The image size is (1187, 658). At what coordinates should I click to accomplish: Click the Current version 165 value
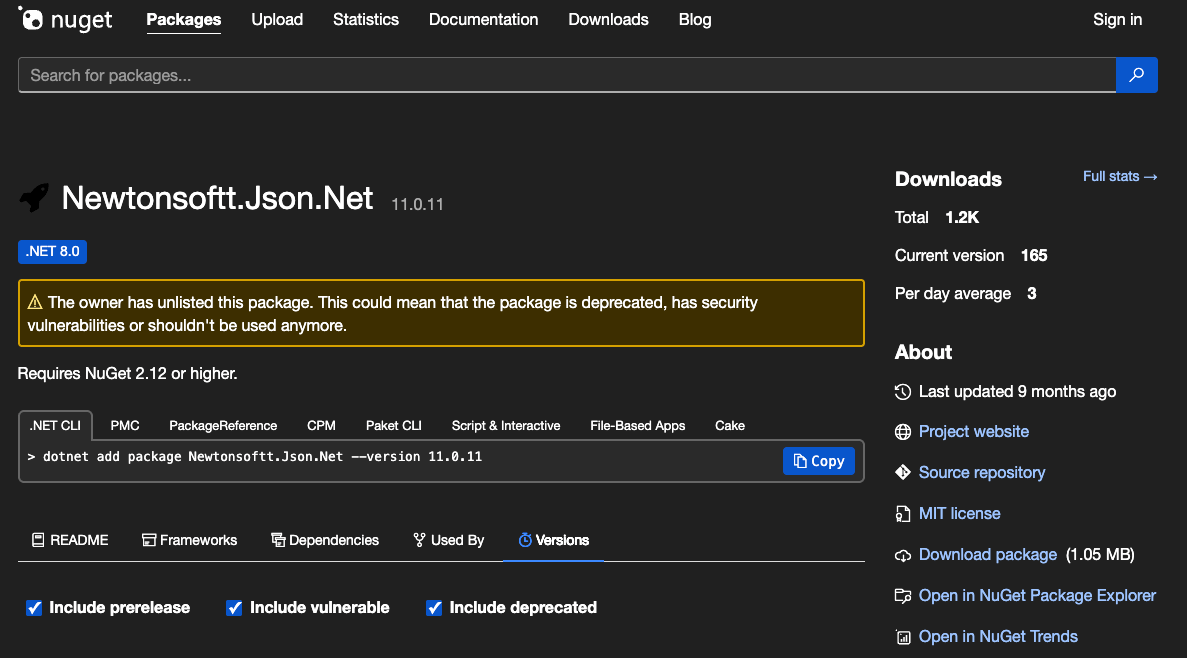point(1033,255)
